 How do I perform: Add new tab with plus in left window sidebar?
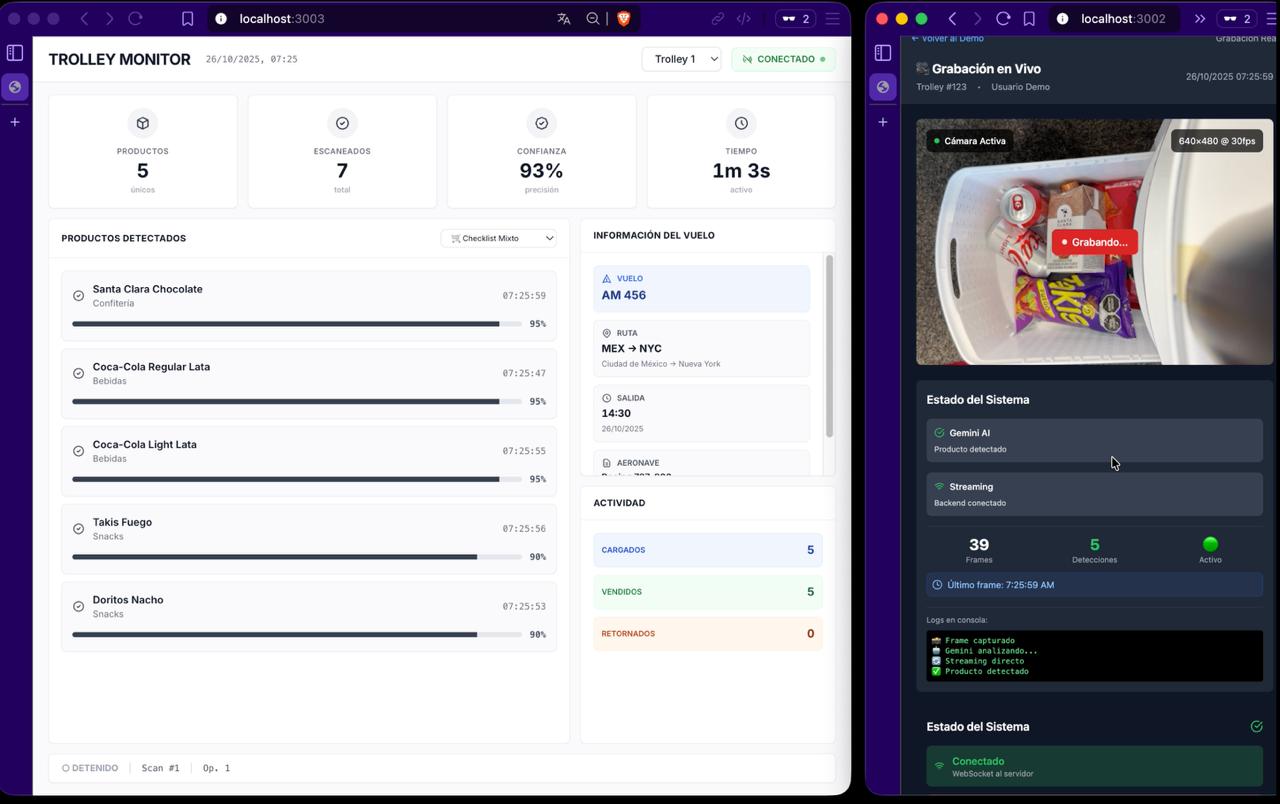pos(15,122)
